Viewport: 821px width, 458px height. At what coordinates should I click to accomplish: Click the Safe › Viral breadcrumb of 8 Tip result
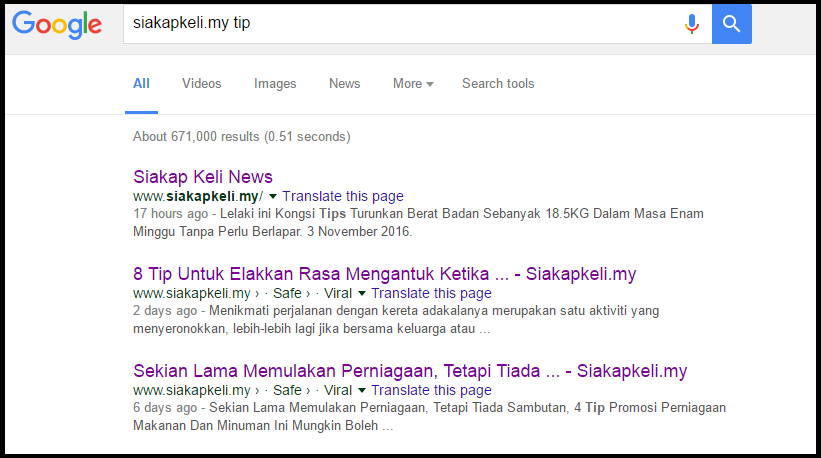[312, 293]
